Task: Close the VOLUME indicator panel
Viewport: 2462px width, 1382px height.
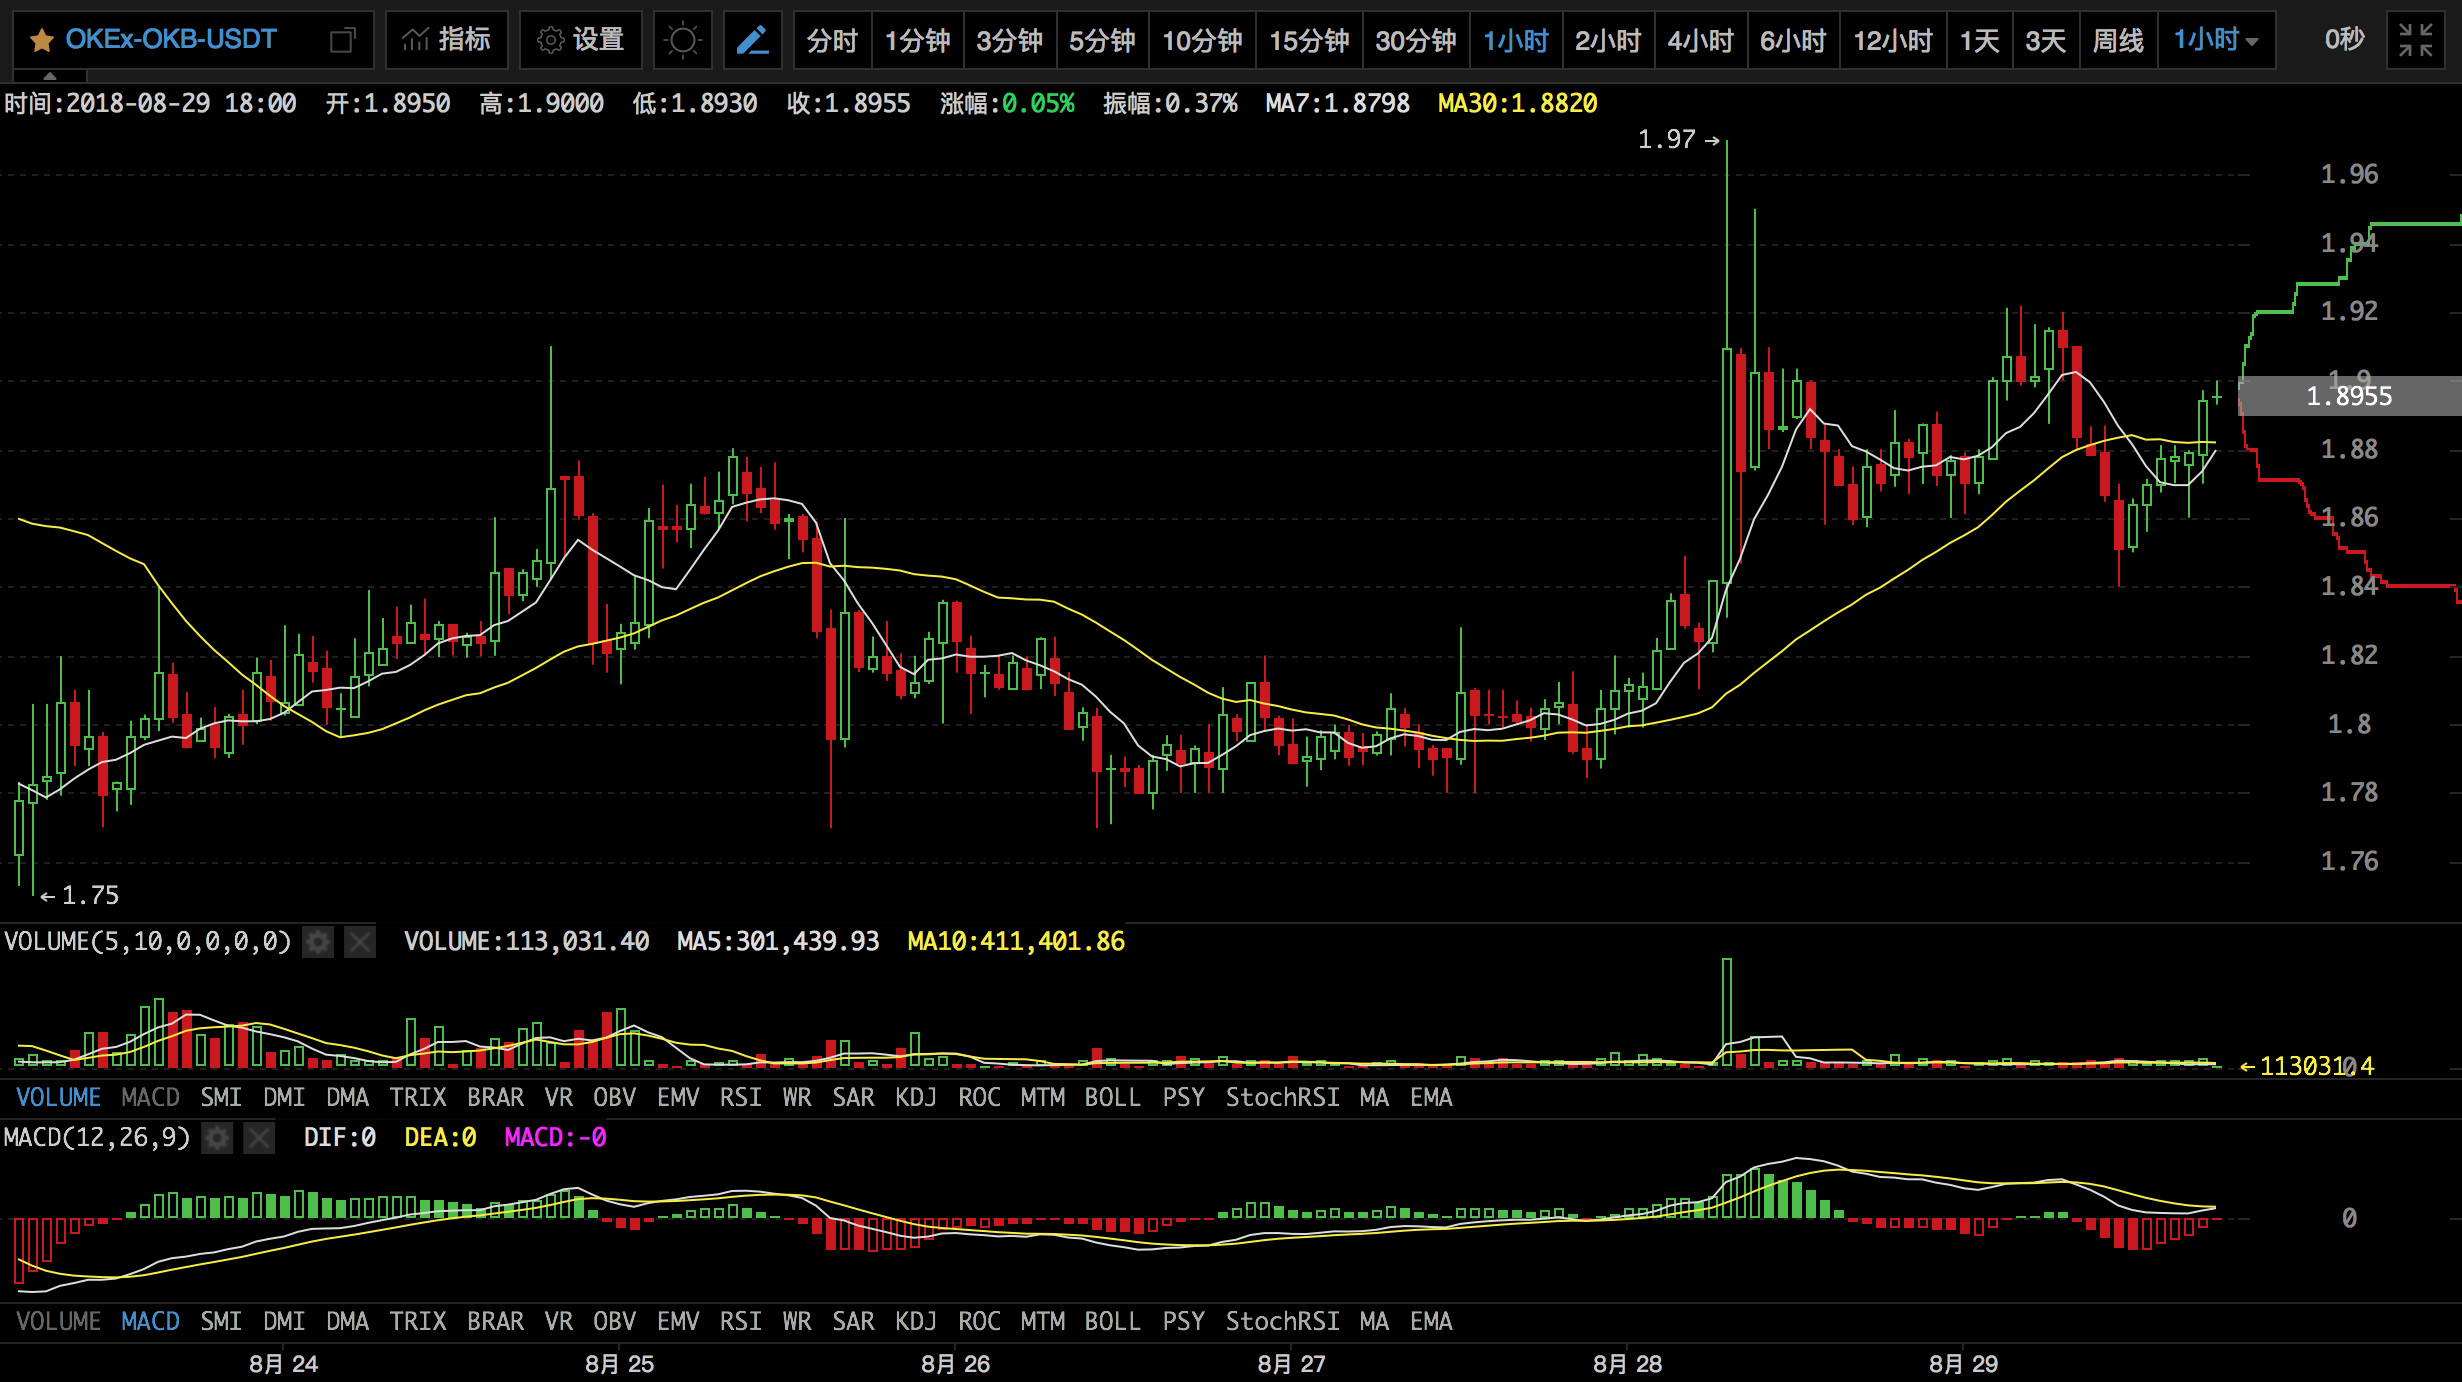Action: pos(360,941)
